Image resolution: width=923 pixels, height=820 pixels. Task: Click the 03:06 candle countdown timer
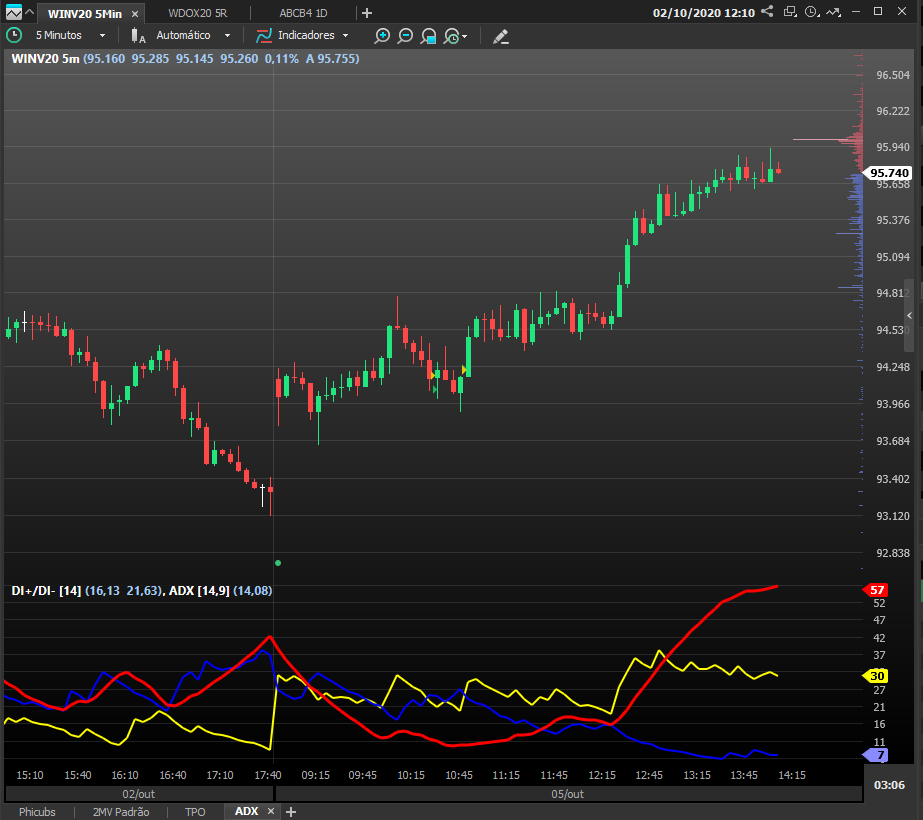coord(889,785)
